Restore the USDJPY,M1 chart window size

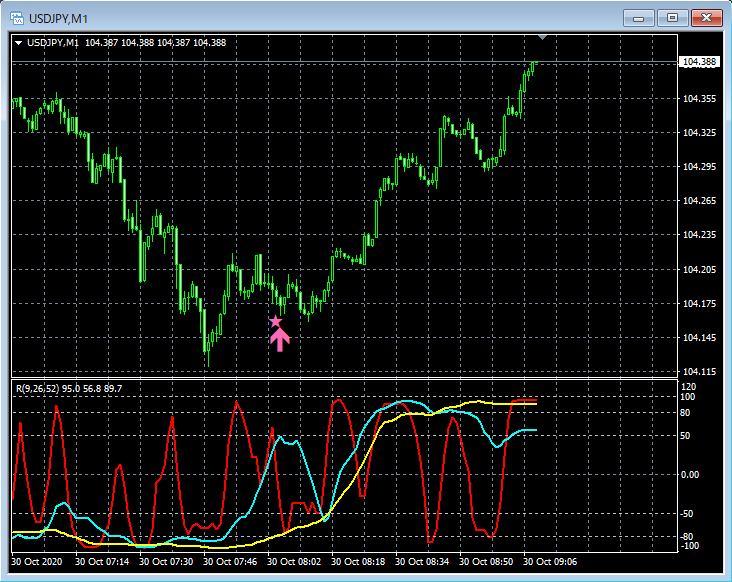tap(672, 18)
